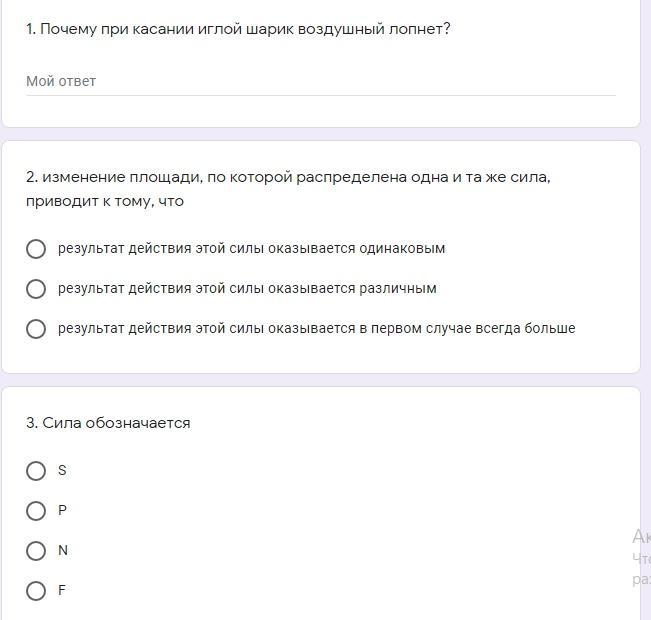Screen dimensions: 651x620
Task: Click the 'Мой ответ' answer field
Action: coord(320,81)
